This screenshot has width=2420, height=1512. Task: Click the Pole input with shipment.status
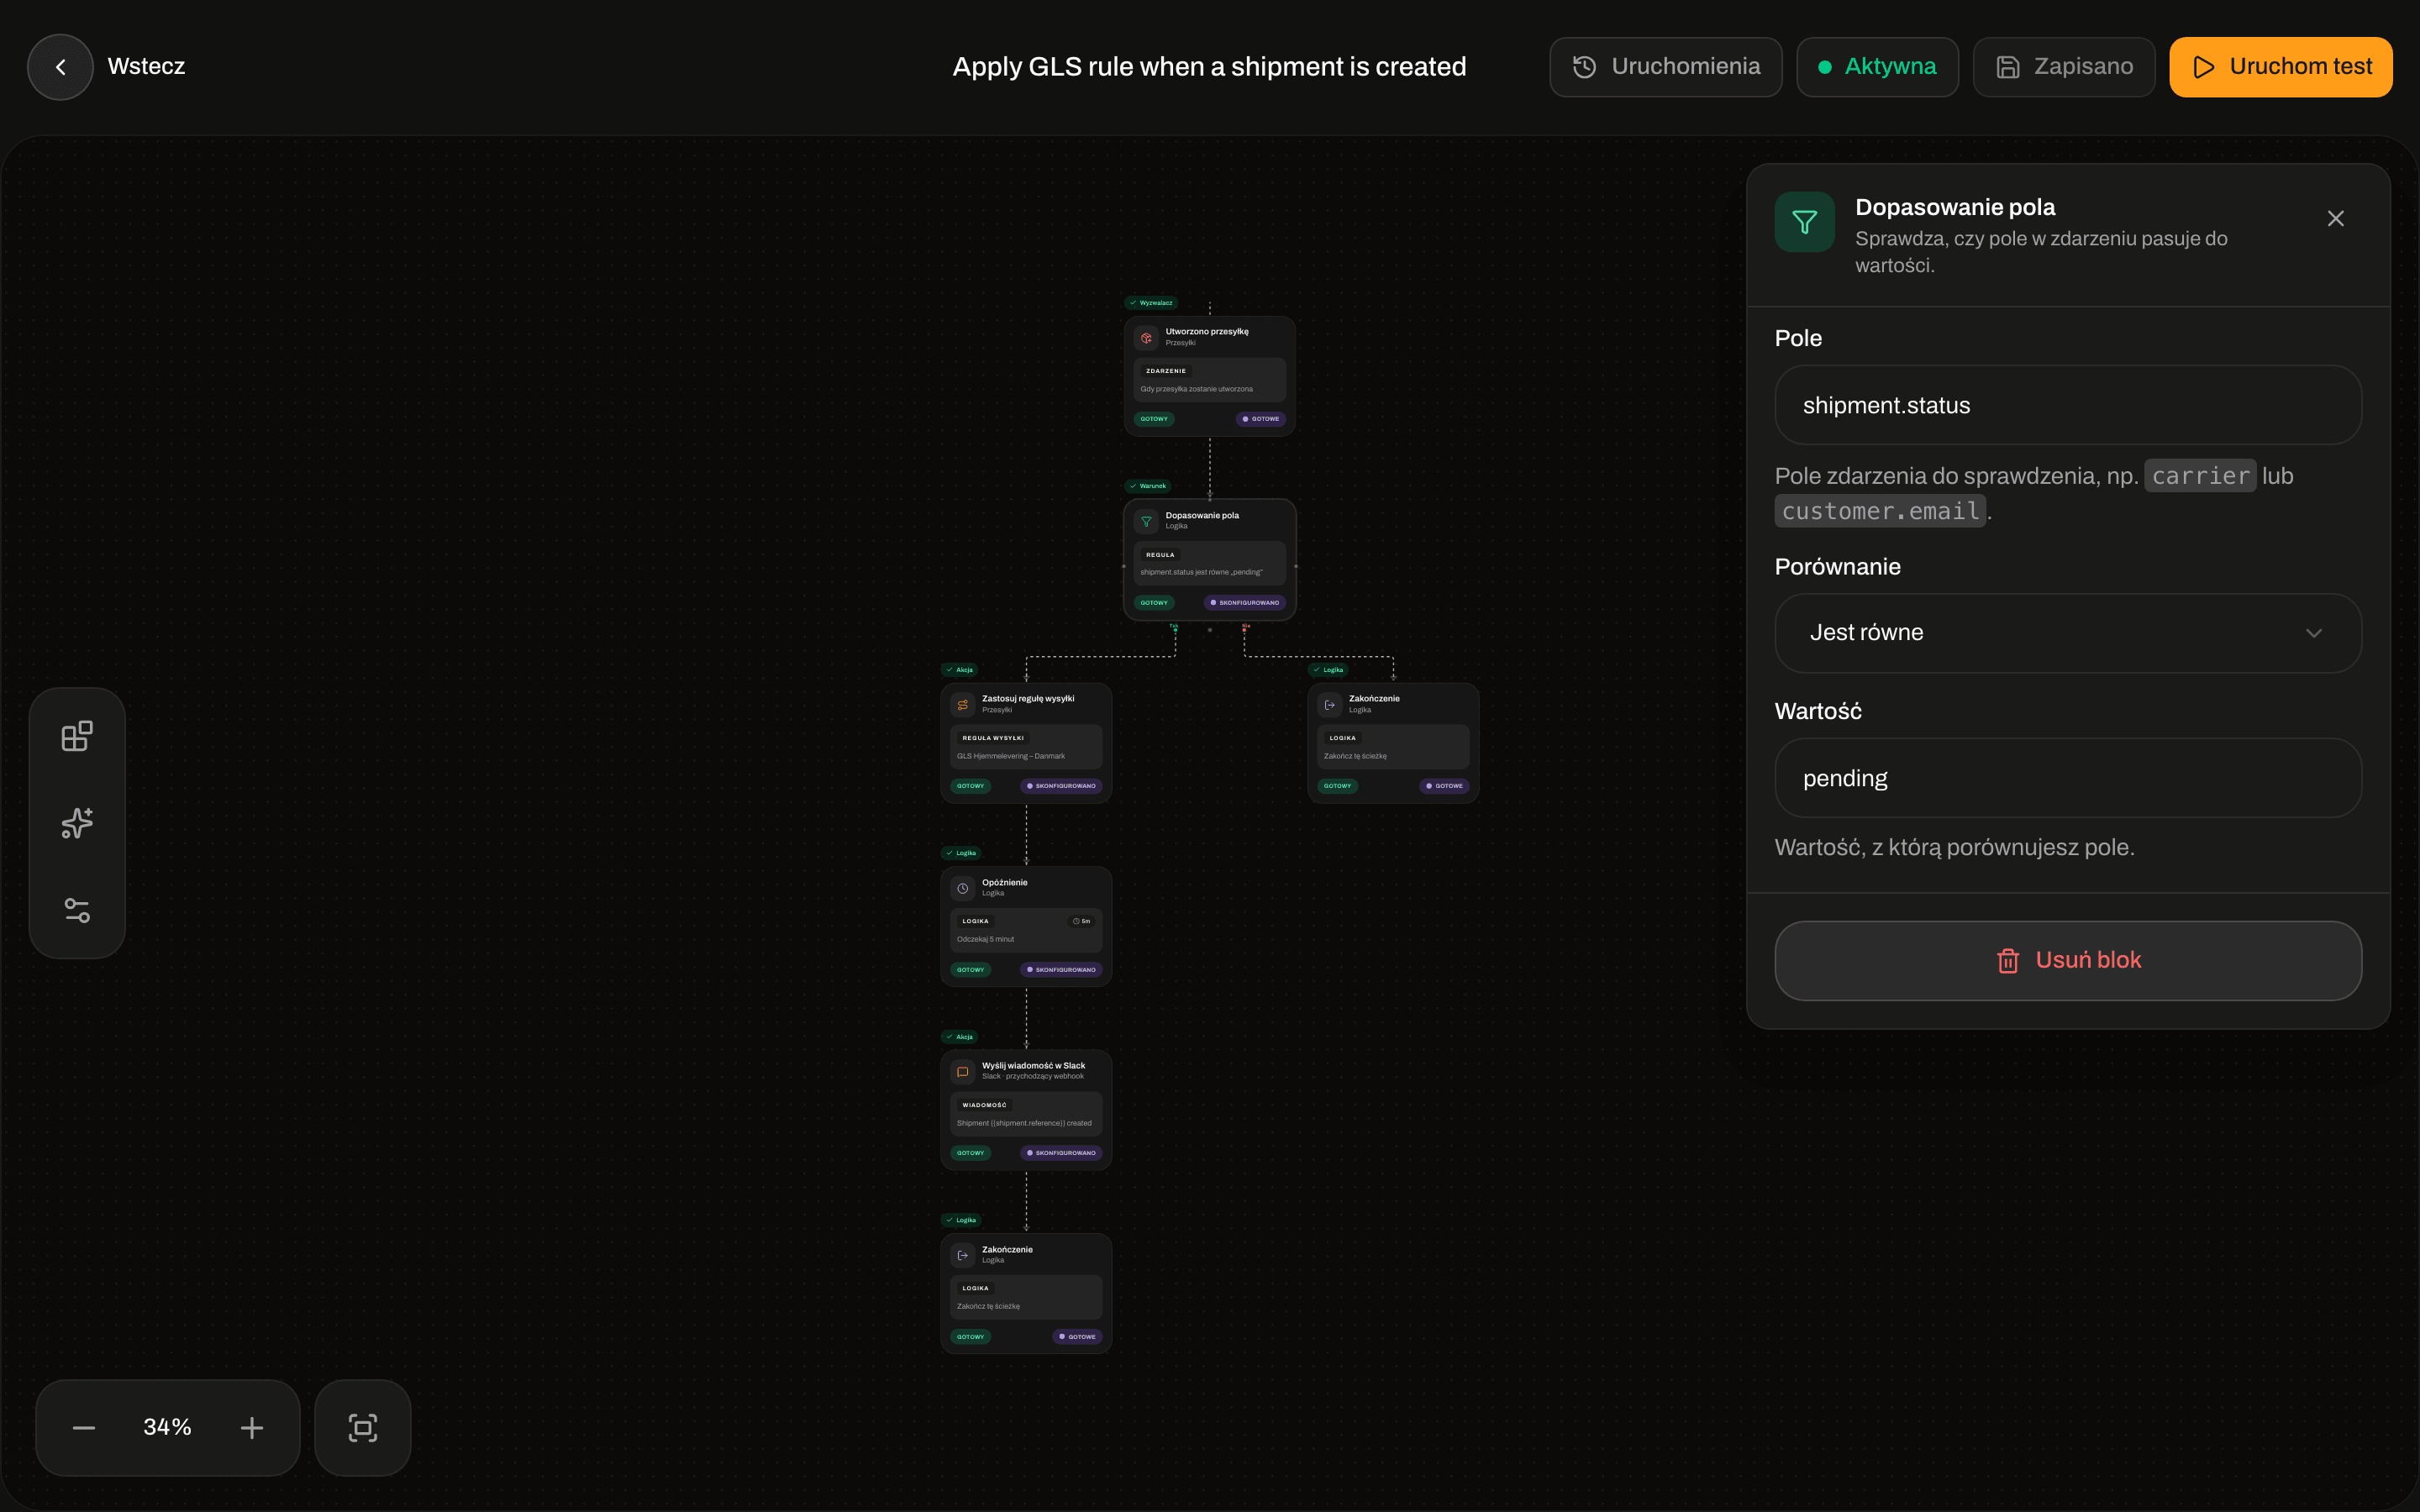pos(2068,405)
